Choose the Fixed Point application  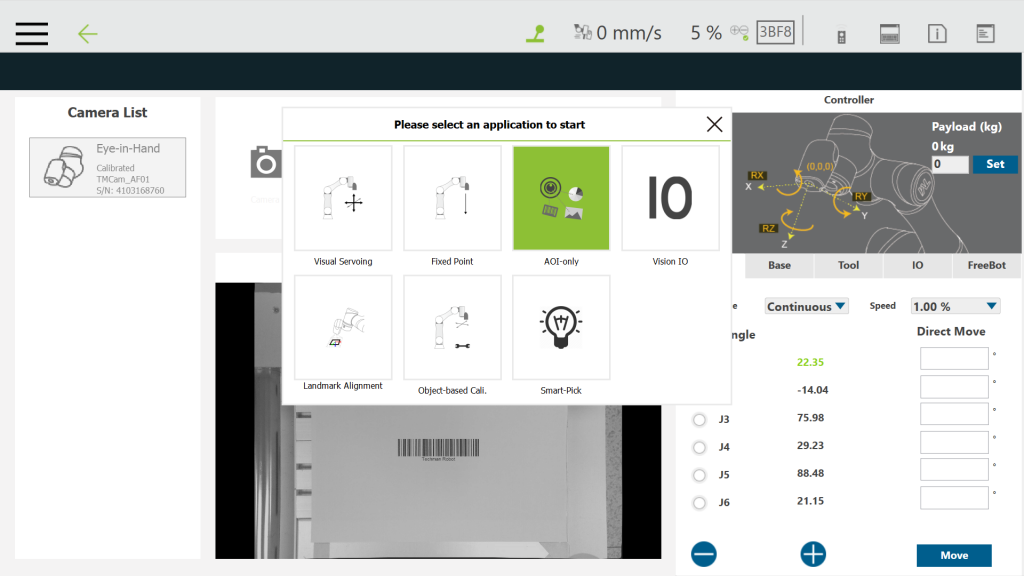tap(452, 198)
